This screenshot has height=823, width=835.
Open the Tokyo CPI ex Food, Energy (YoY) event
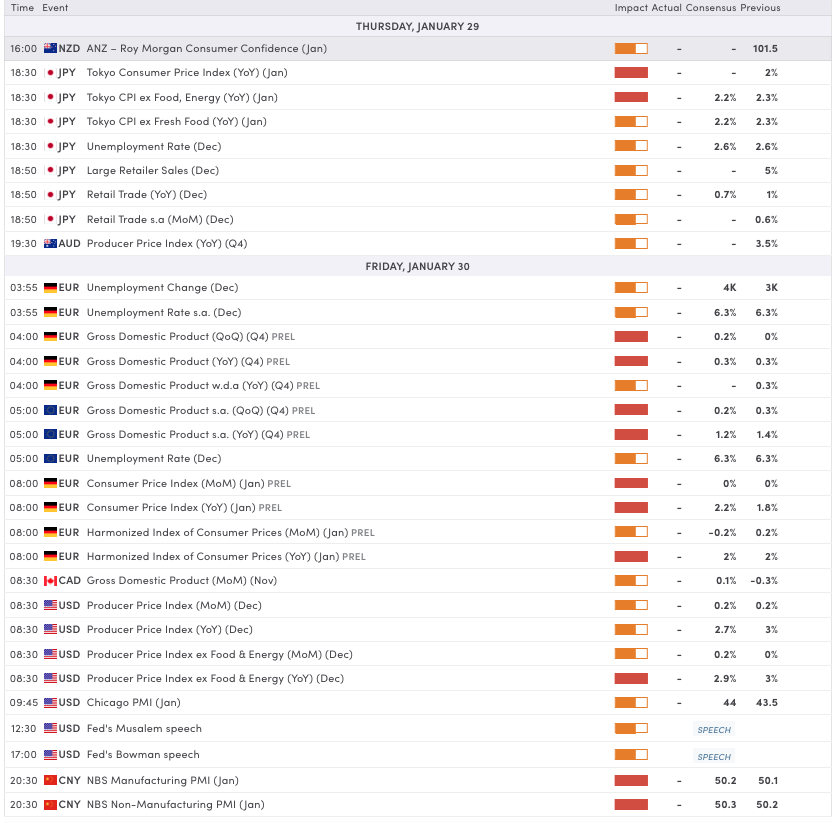pyautogui.click(x=182, y=97)
